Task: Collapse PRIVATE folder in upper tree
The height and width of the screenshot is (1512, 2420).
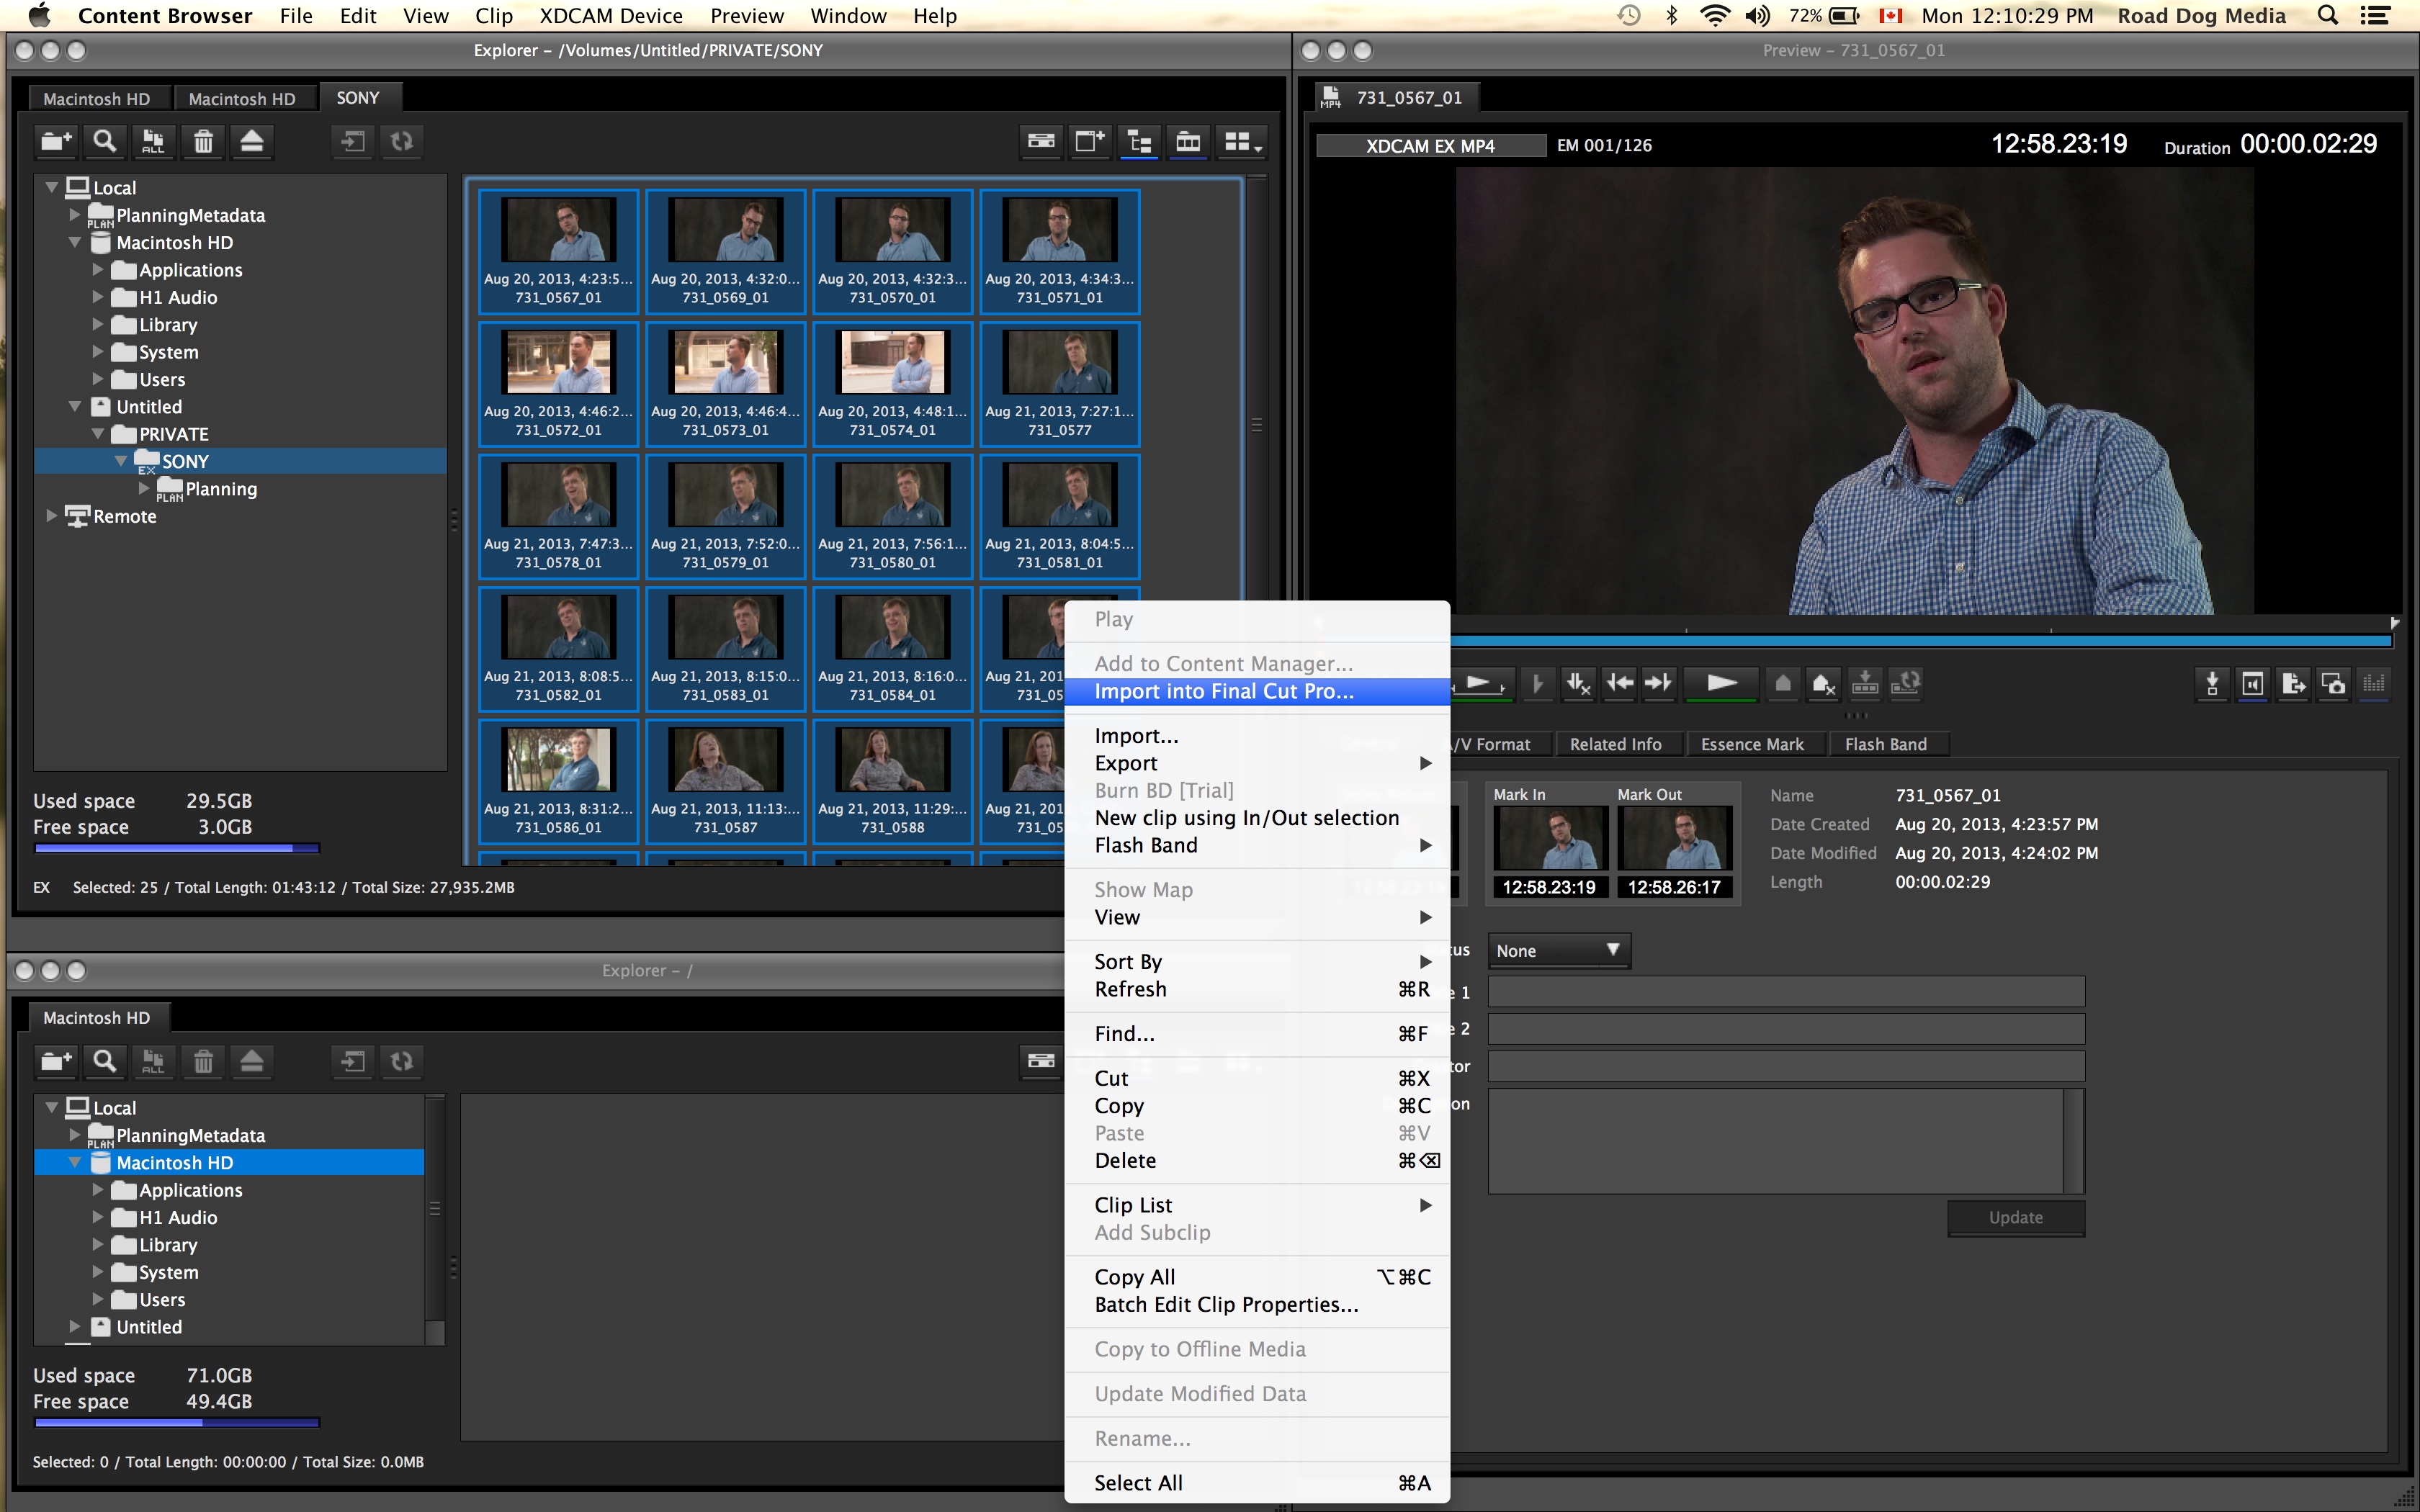Action: click(x=98, y=434)
